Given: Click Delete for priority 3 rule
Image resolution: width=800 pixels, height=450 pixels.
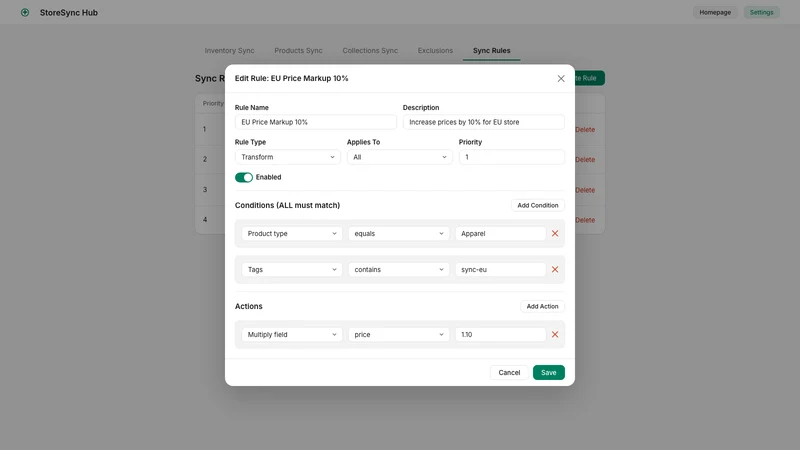Looking at the screenshot, I should pos(585,190).
